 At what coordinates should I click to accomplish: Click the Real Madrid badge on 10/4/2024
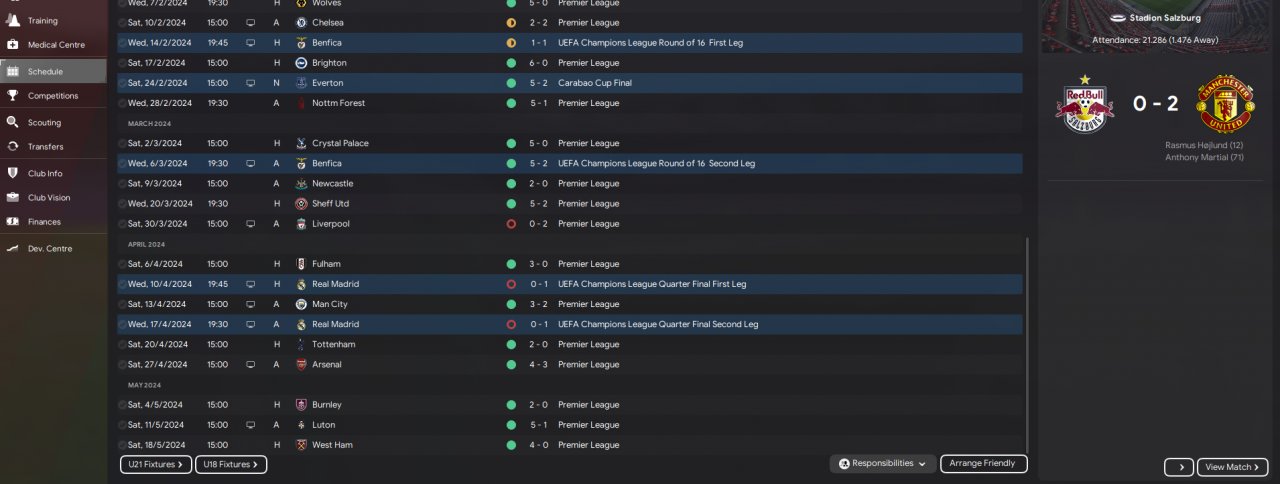[301, 284]
